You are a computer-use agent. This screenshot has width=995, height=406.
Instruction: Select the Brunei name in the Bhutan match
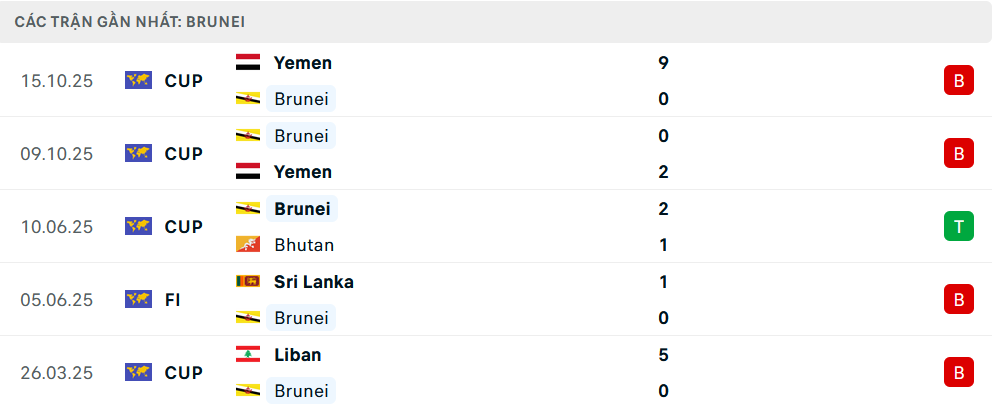(x=302, y=209)
